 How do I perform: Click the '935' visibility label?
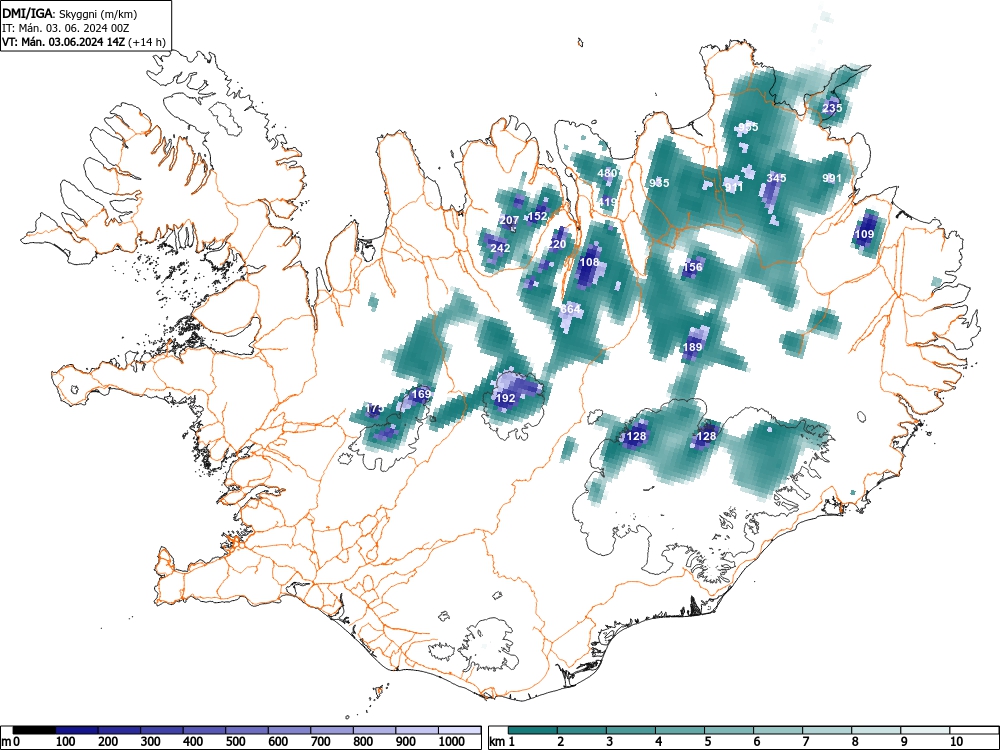point(659,182)
